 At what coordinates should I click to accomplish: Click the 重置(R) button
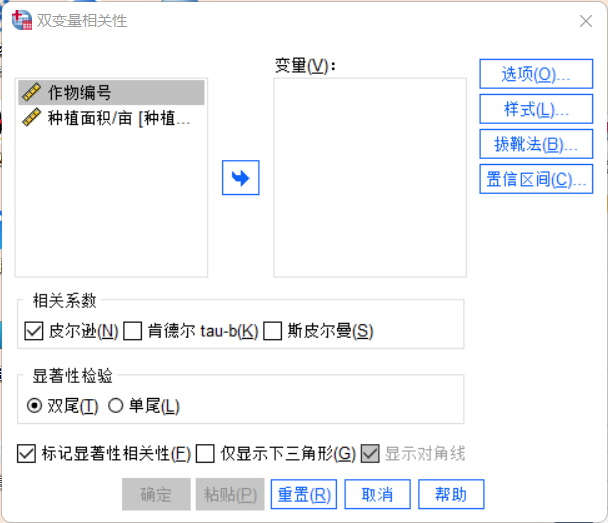click(304, 494)
